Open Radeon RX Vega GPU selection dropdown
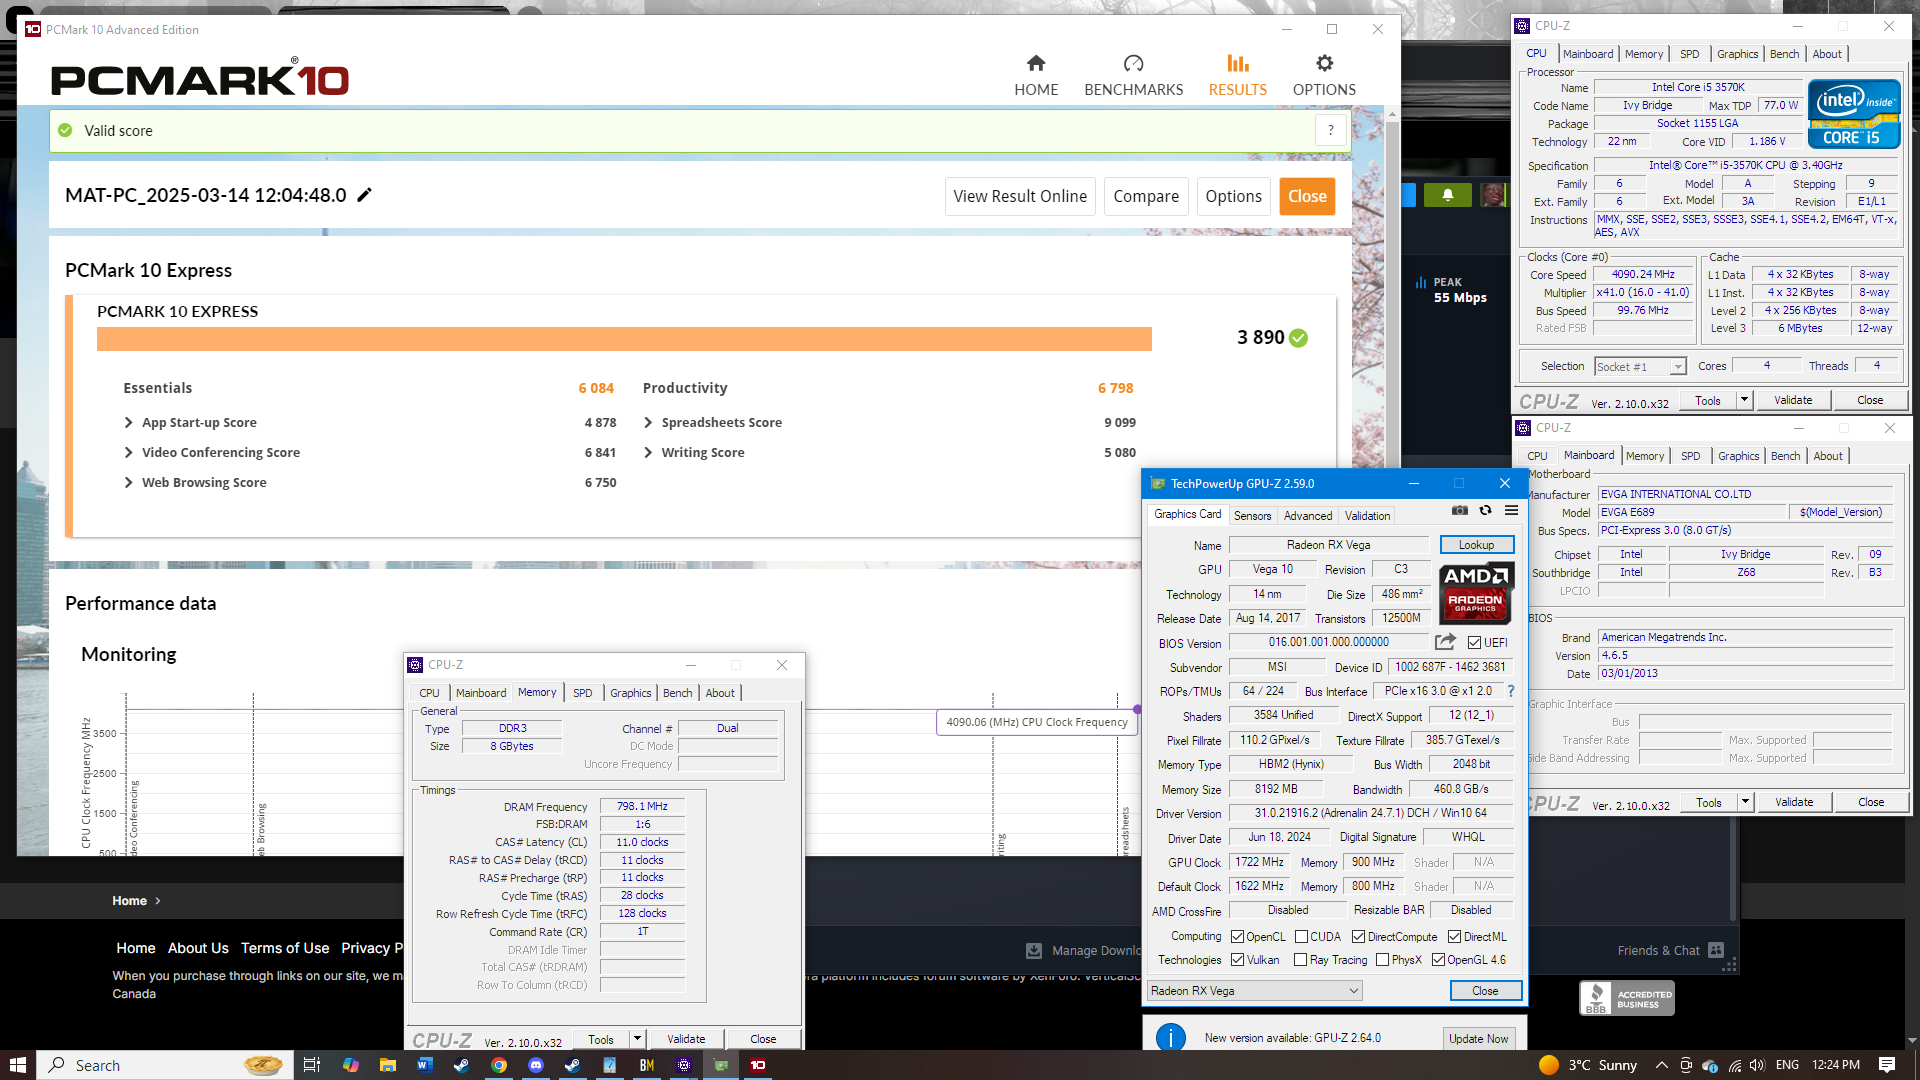Screen dimensions: 1920x1080 1254,991
